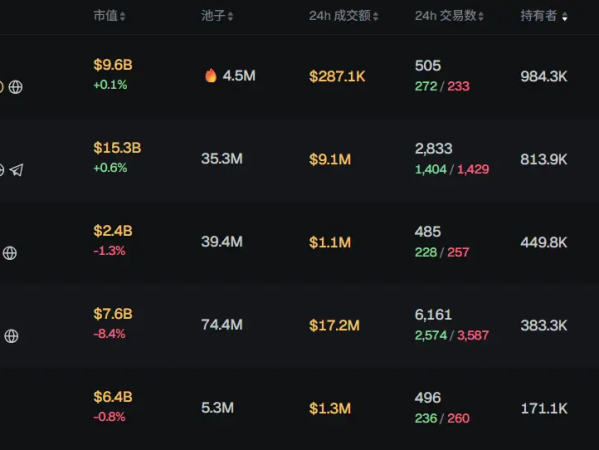The image size is (599, 450).
Task: Click the fire icon beside 4.5M
Action: click(210, 75)
